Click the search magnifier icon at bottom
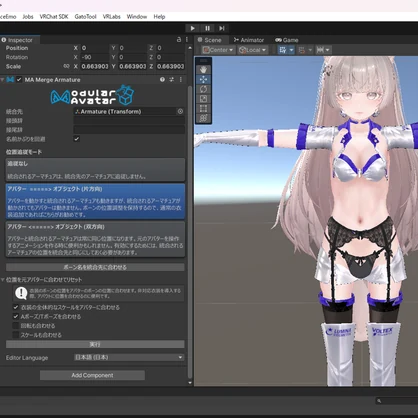Viewport: 418px width, 418px height. 379,401
